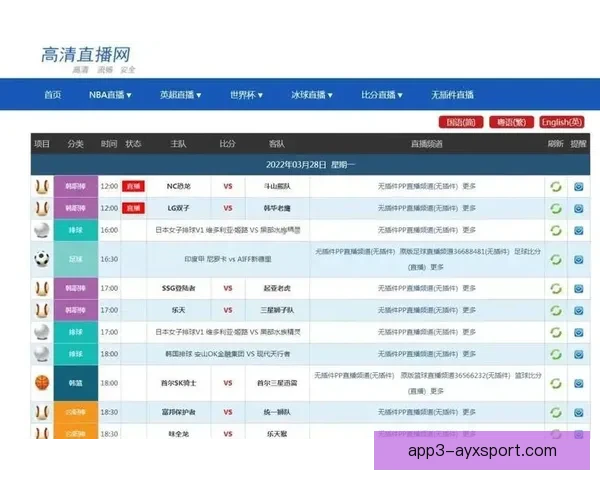Expand the NBA直播 dropdown menu
The height and width of the screenshot is (480, 600).
tap(110, 95)
